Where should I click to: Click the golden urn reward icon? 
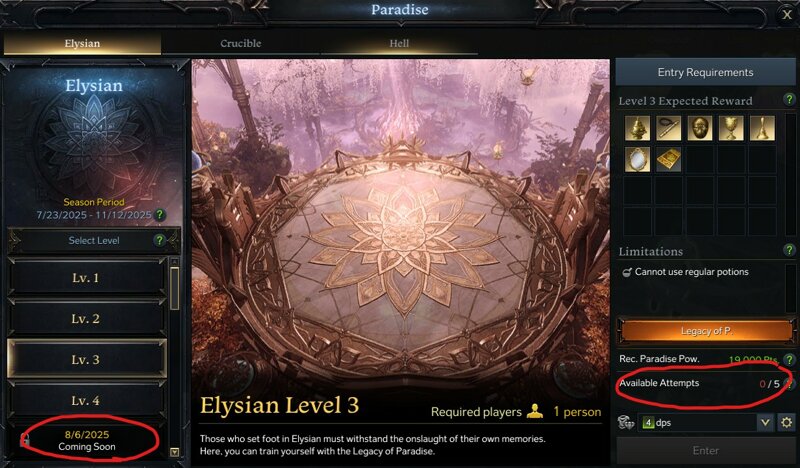pos(637,128)
